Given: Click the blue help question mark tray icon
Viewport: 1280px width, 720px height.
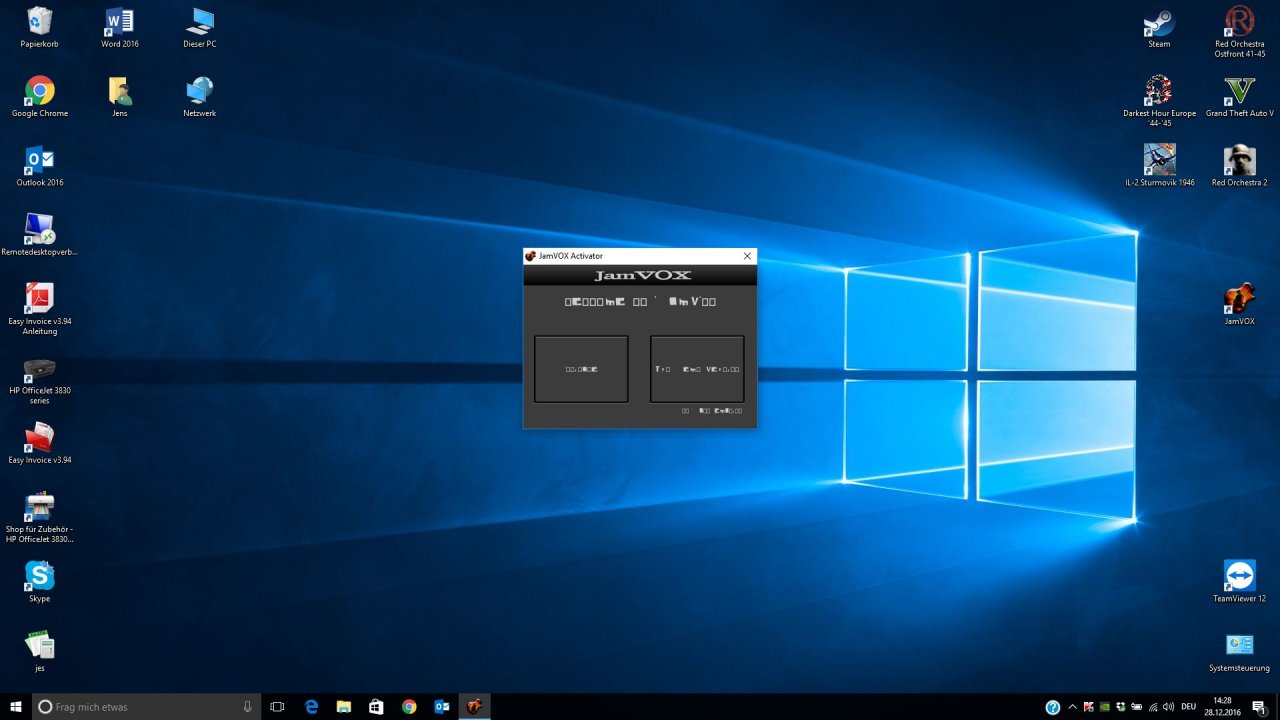Looking at the screenshot, I should pos(1052,707).
